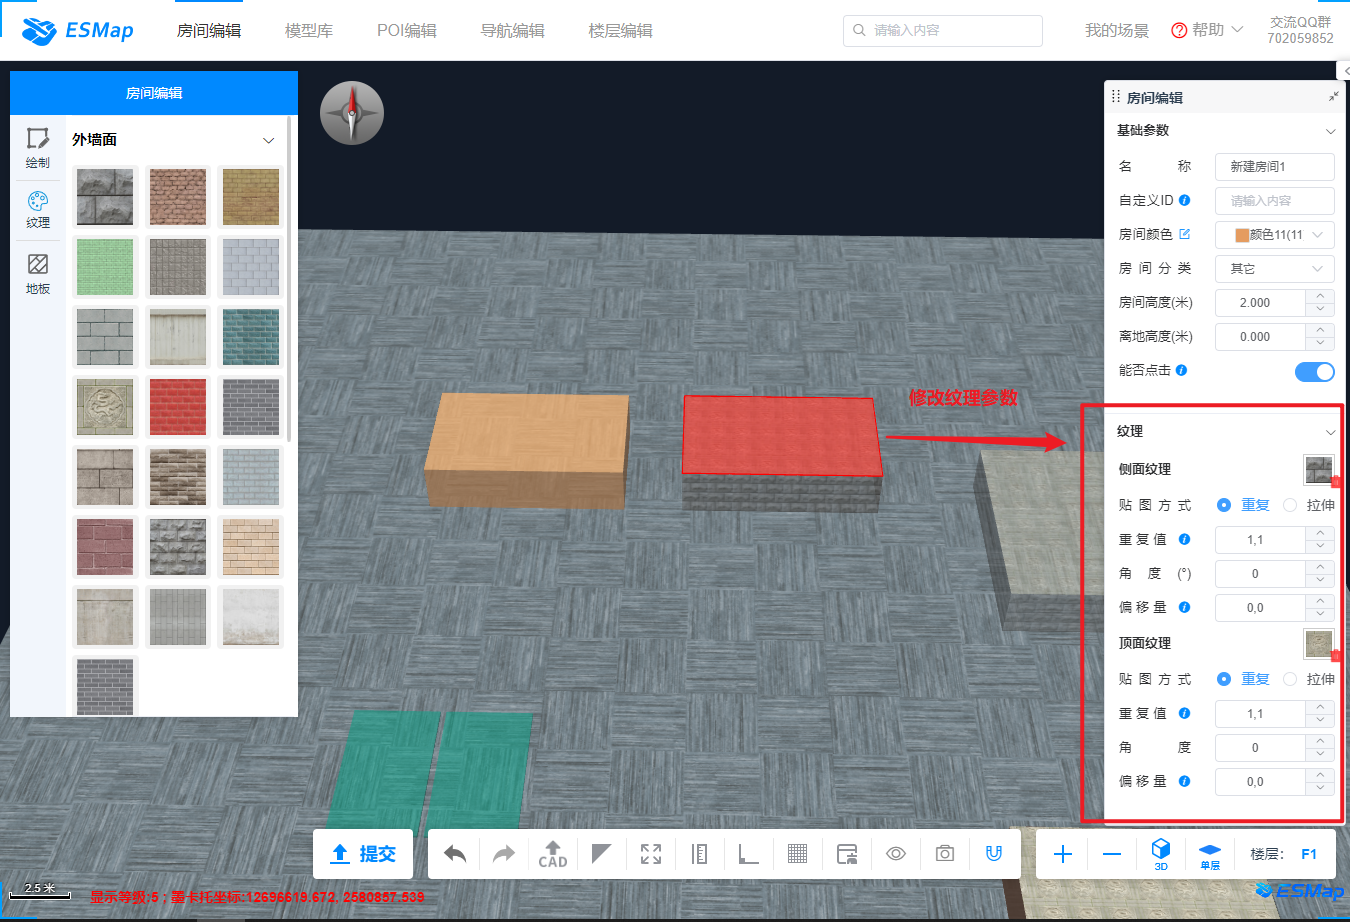This screenshot has height=922, width=1350.
Task: Open the 地板 floor tool in sidebar
Action: pyautogui.click(x=38, y=273)
